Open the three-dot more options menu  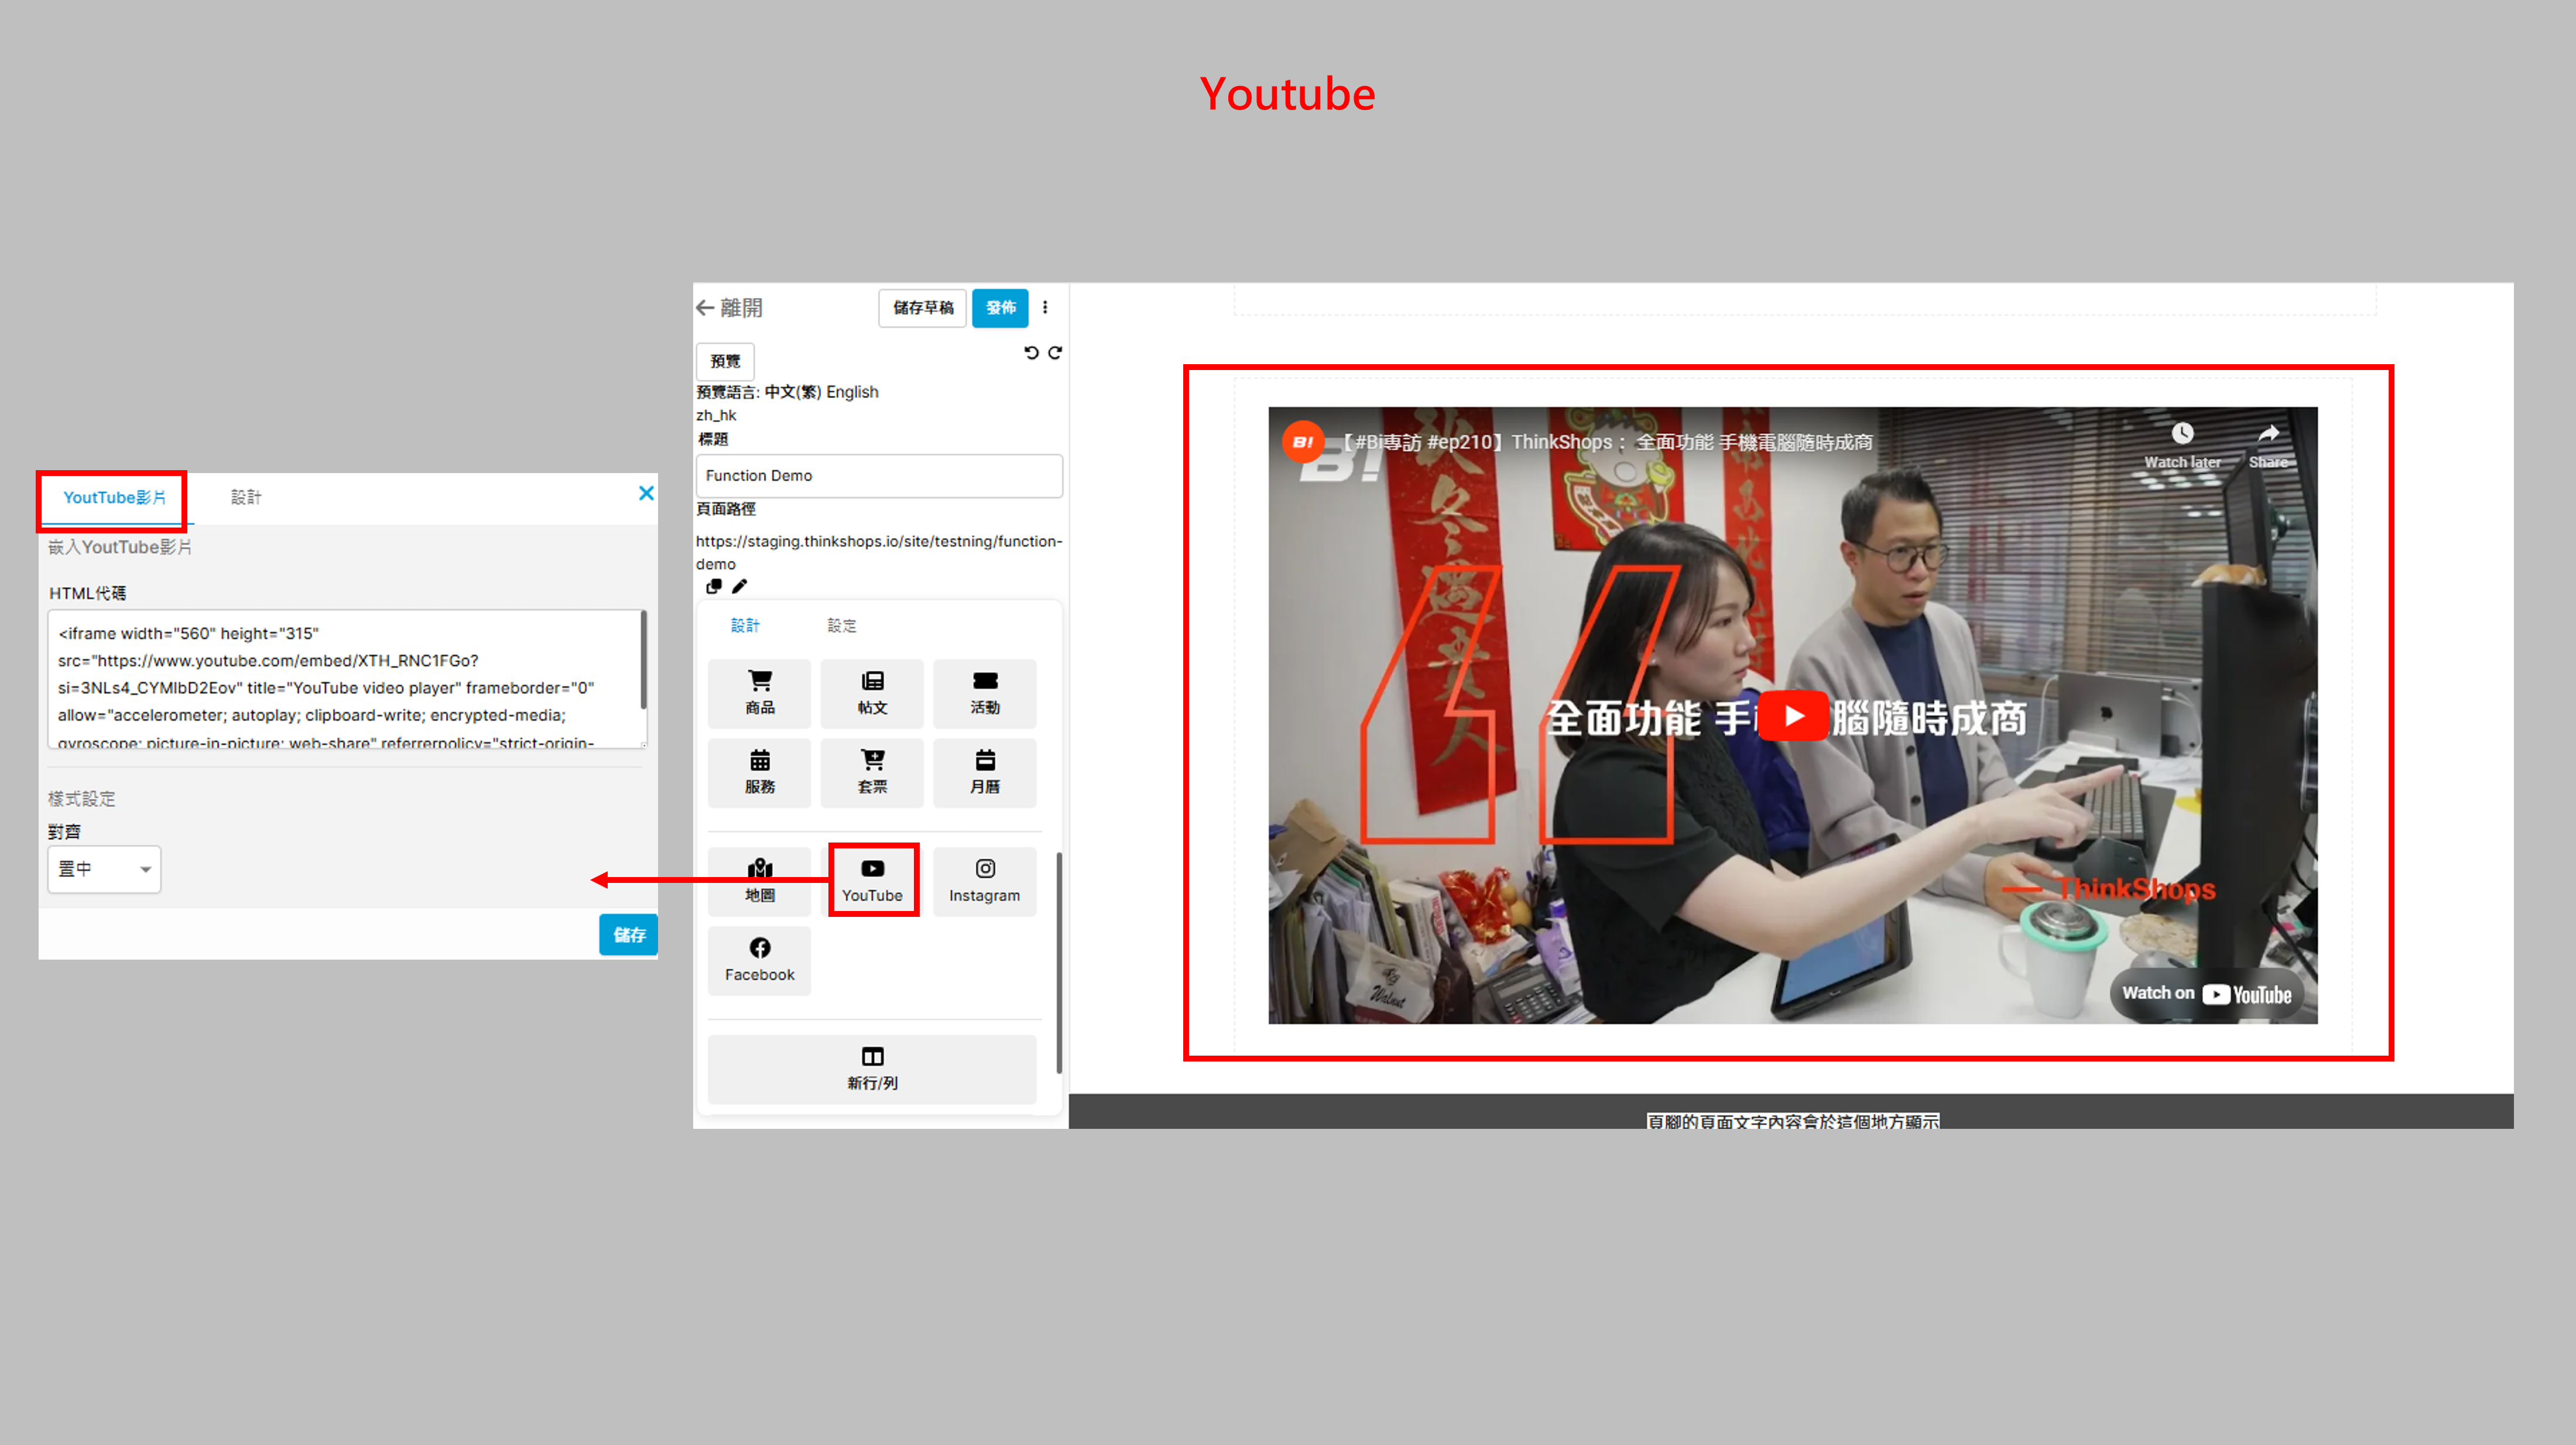pos(1045,307)
